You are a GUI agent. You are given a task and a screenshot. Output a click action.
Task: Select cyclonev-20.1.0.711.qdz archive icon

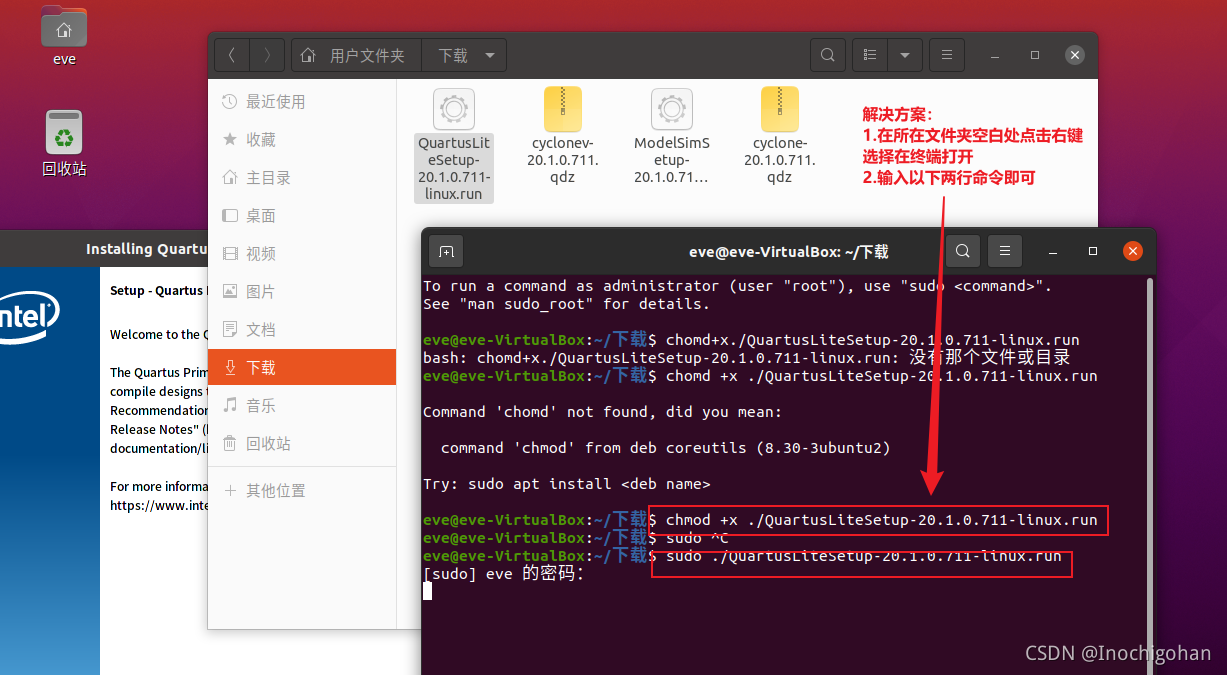[x=565, y=109]
